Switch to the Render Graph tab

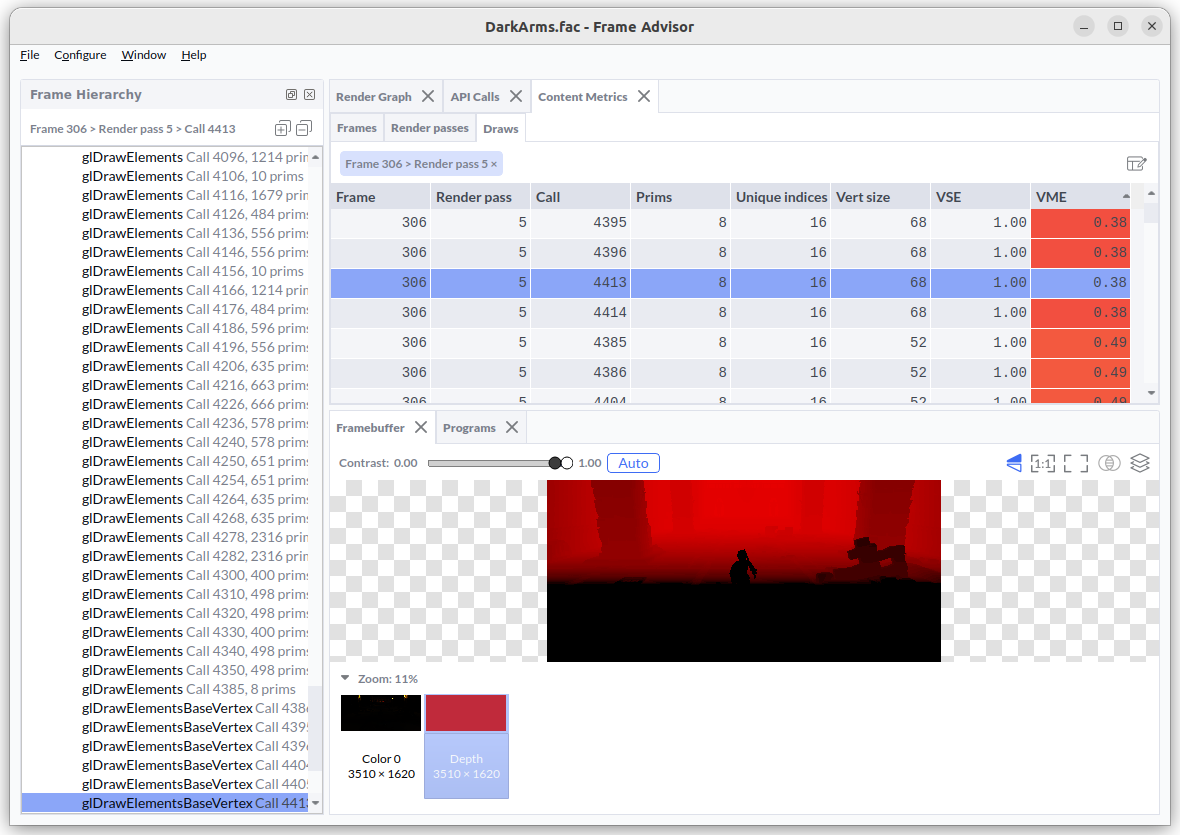(373, 96)
